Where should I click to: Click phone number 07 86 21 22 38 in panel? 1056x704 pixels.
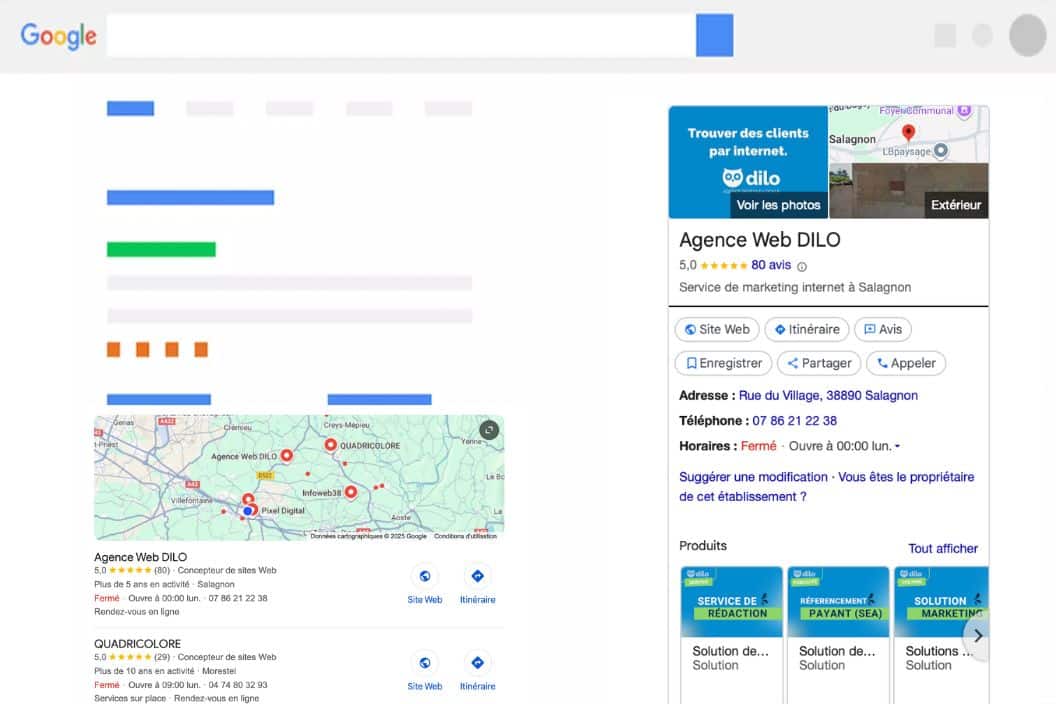coord(795,421)
